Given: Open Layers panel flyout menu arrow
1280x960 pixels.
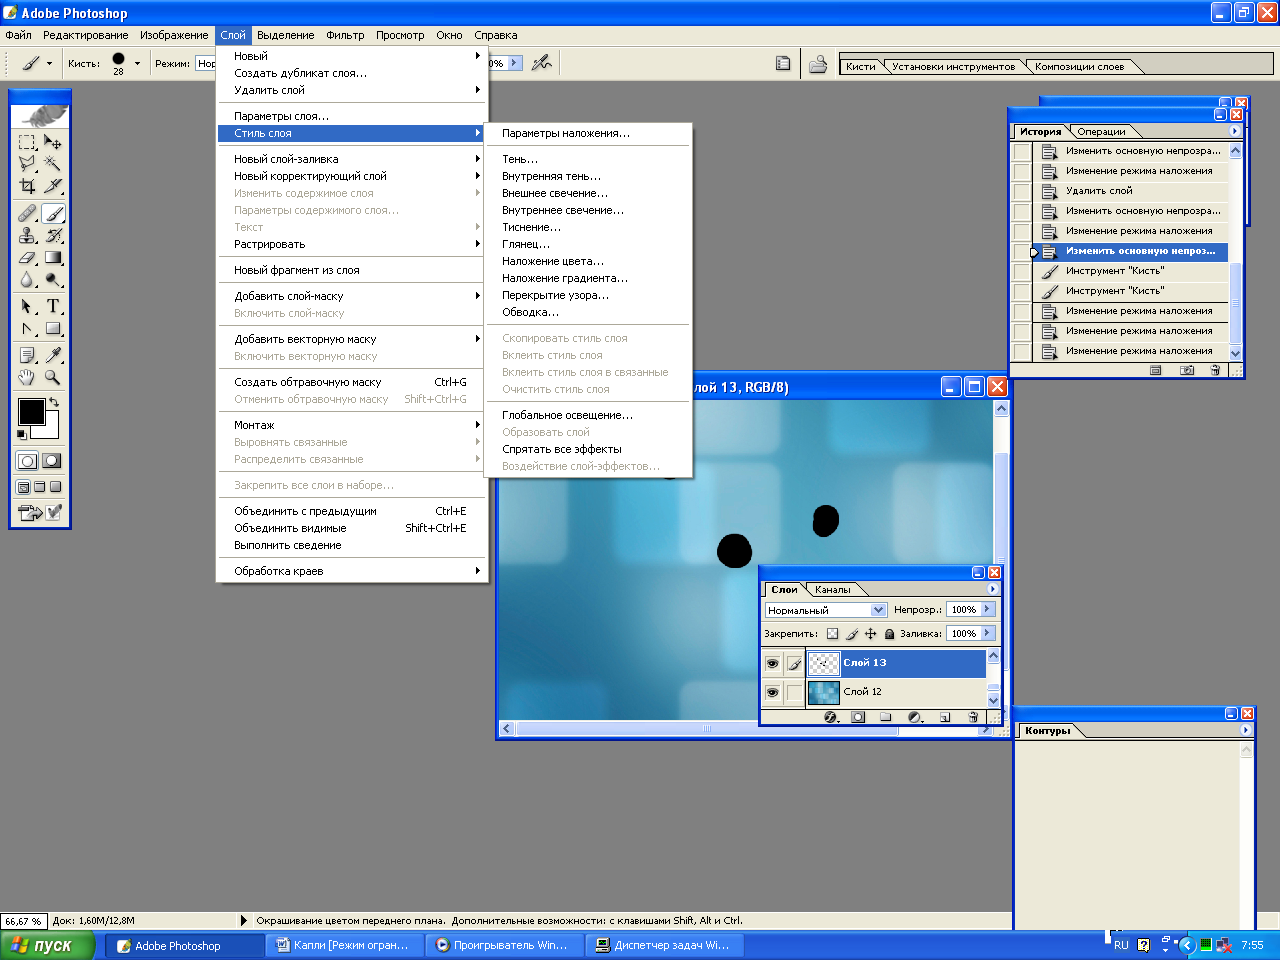Looking at the screenshot, I should tap(992, 589).
